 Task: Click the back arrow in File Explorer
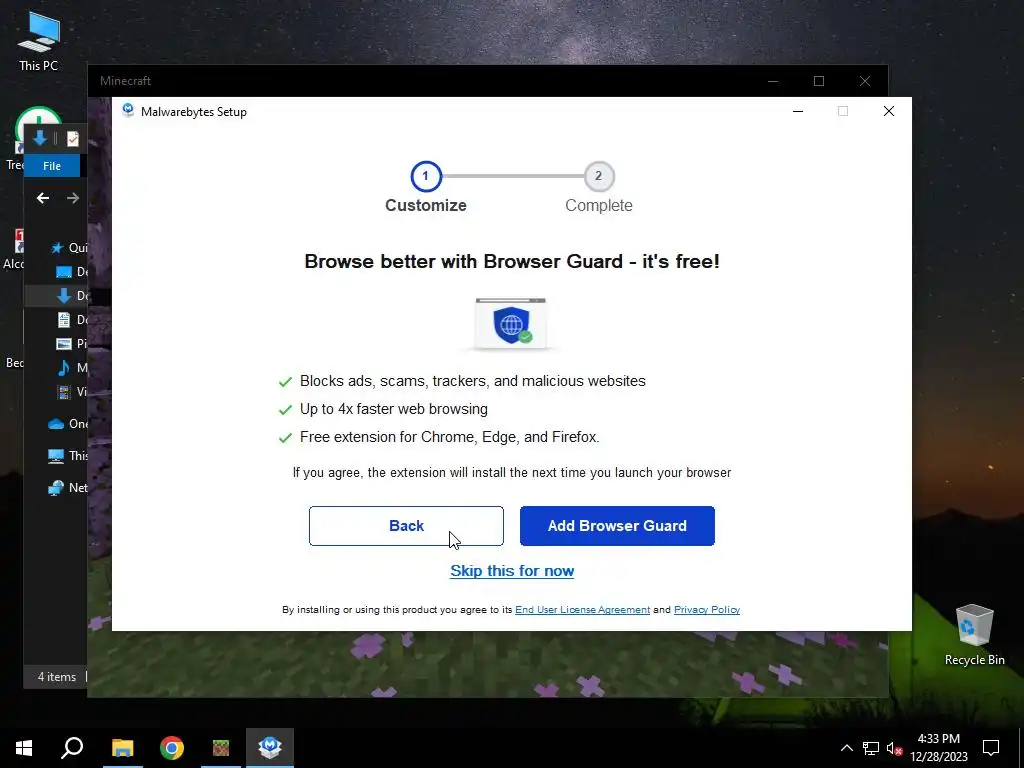coord(43,198)
